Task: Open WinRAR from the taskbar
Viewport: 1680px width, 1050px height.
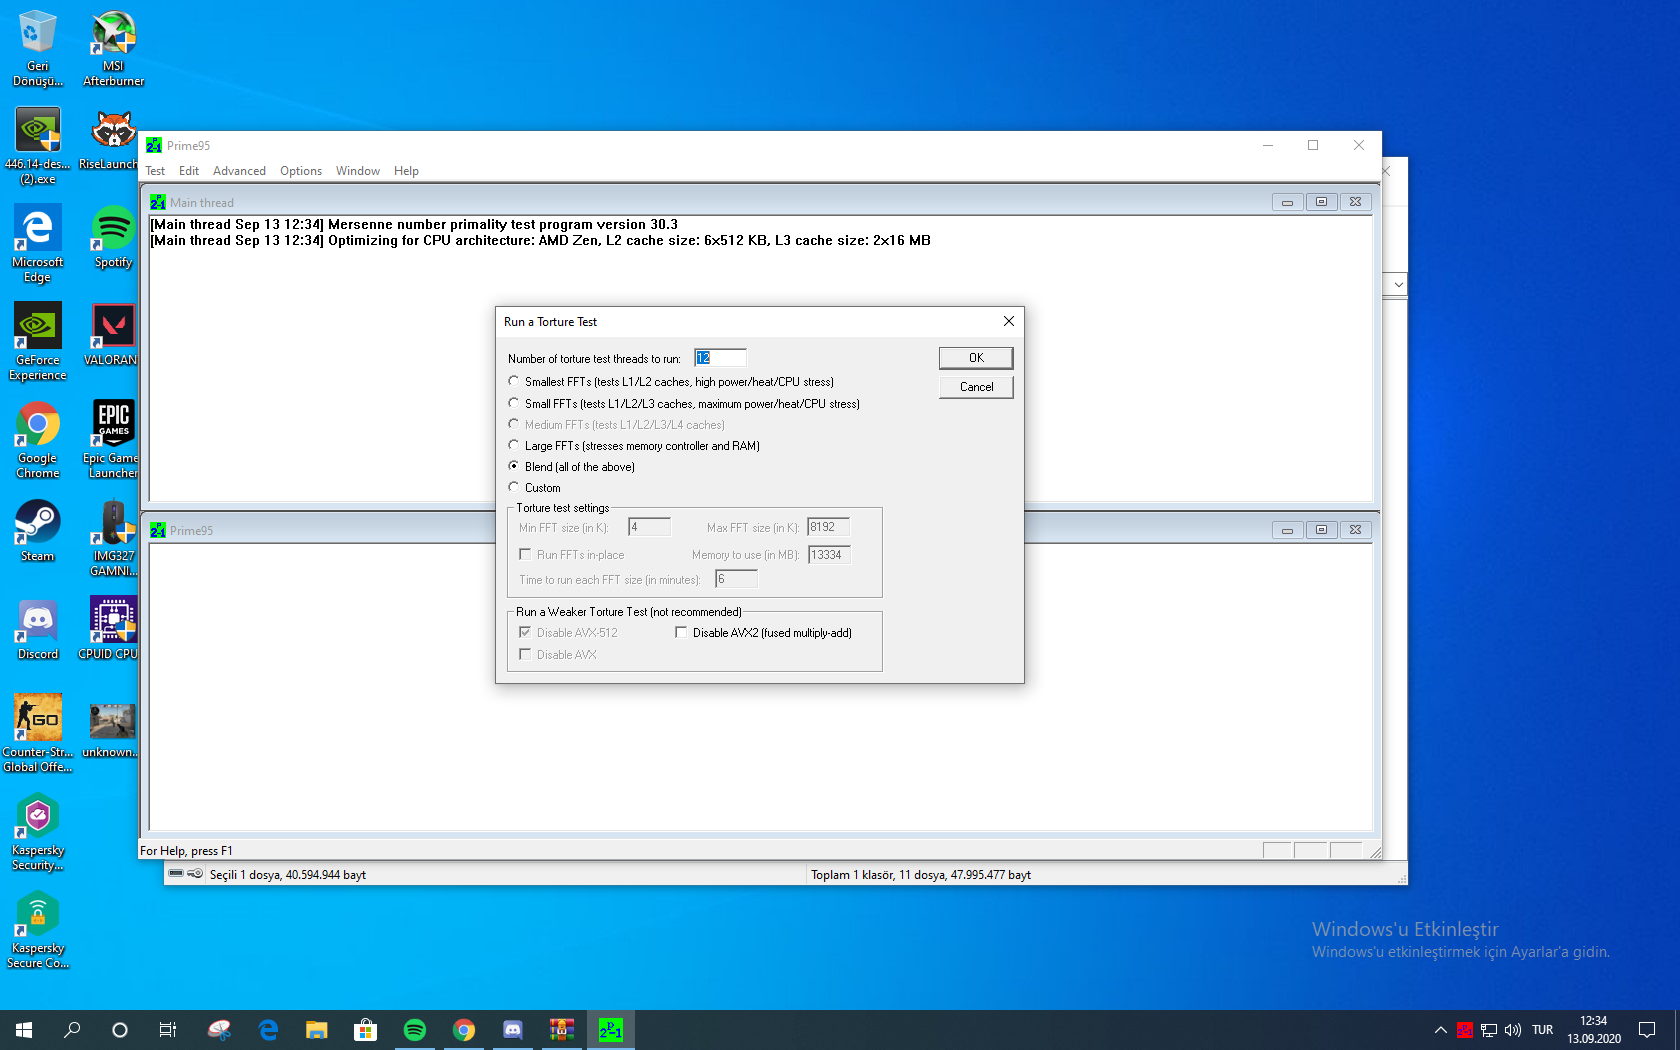Action: 562,1030
